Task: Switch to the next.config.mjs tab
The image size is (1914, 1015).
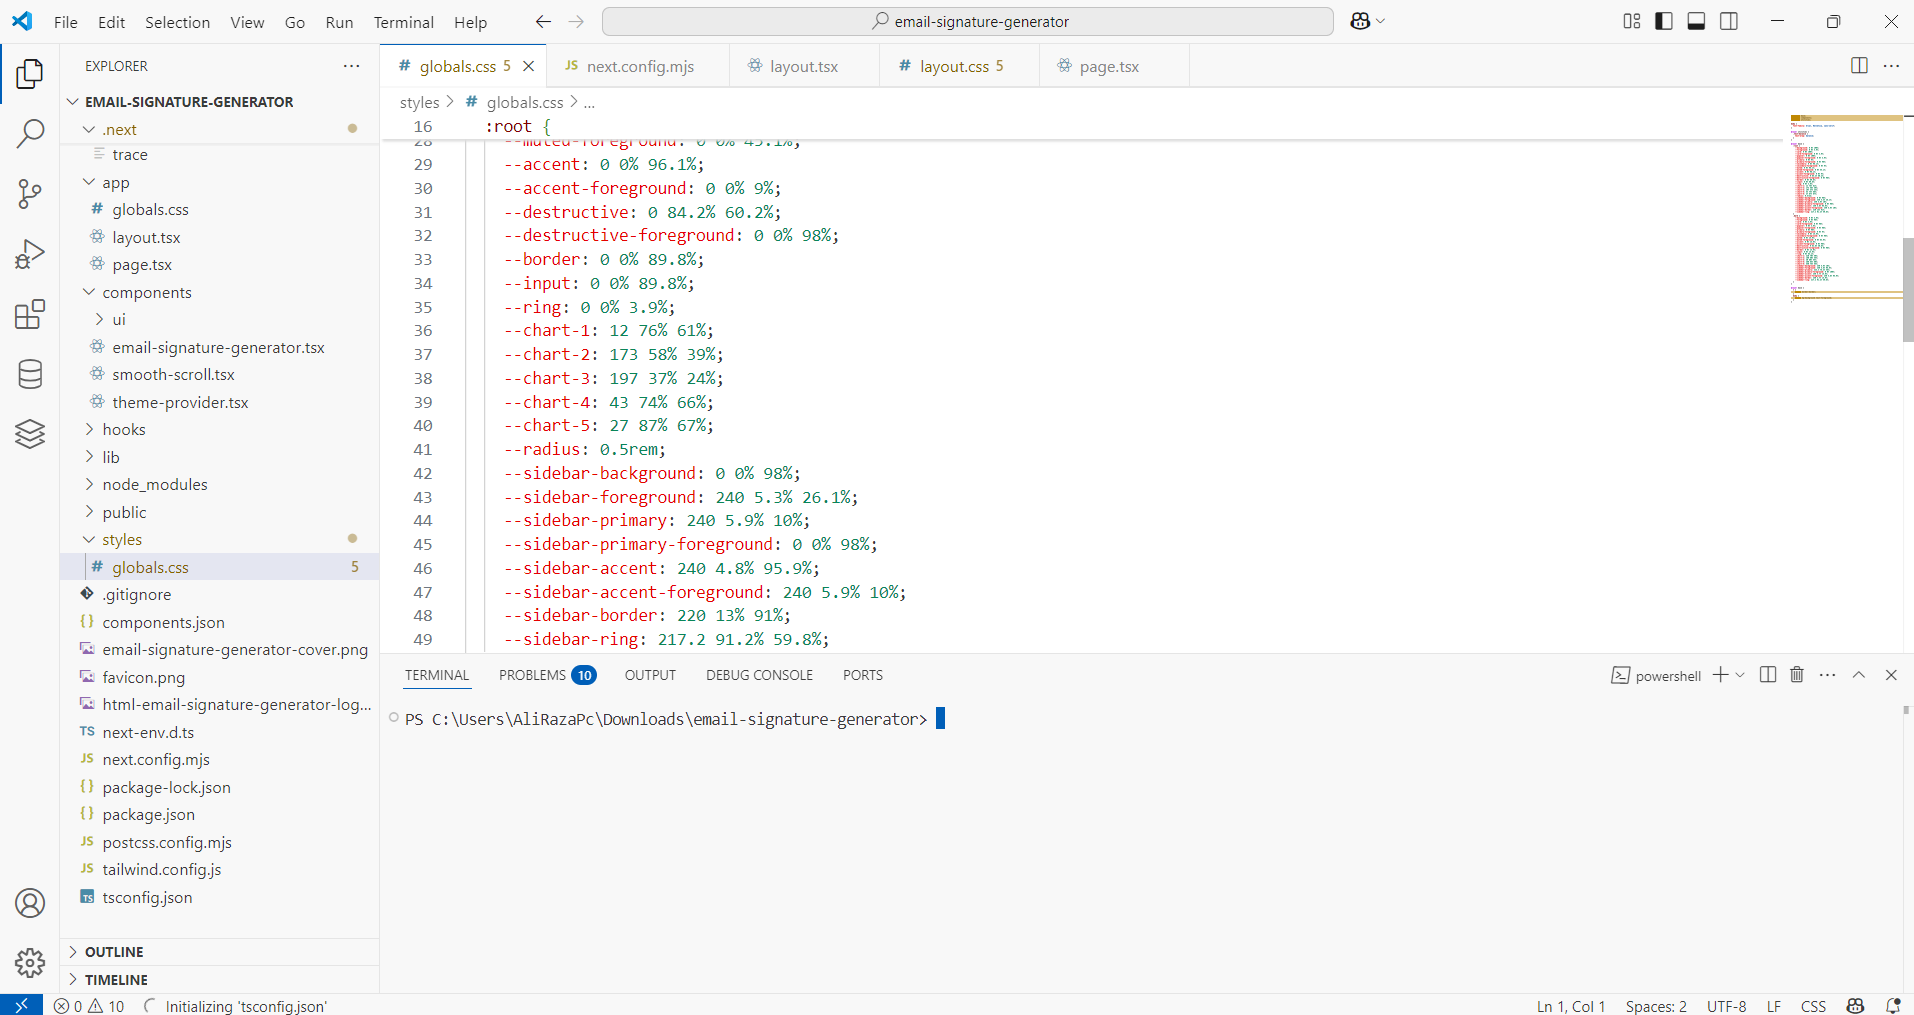Action: [x=640, y=66]
